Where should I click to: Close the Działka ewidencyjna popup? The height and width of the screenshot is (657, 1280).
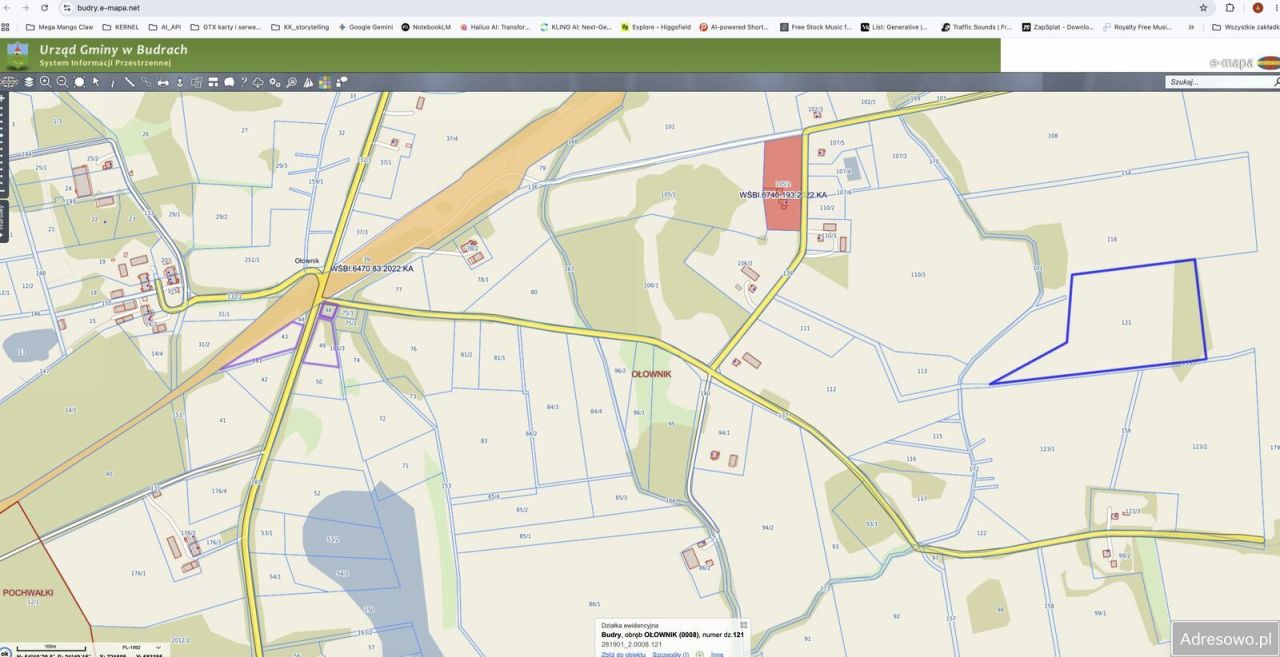(x=743, y=625)
